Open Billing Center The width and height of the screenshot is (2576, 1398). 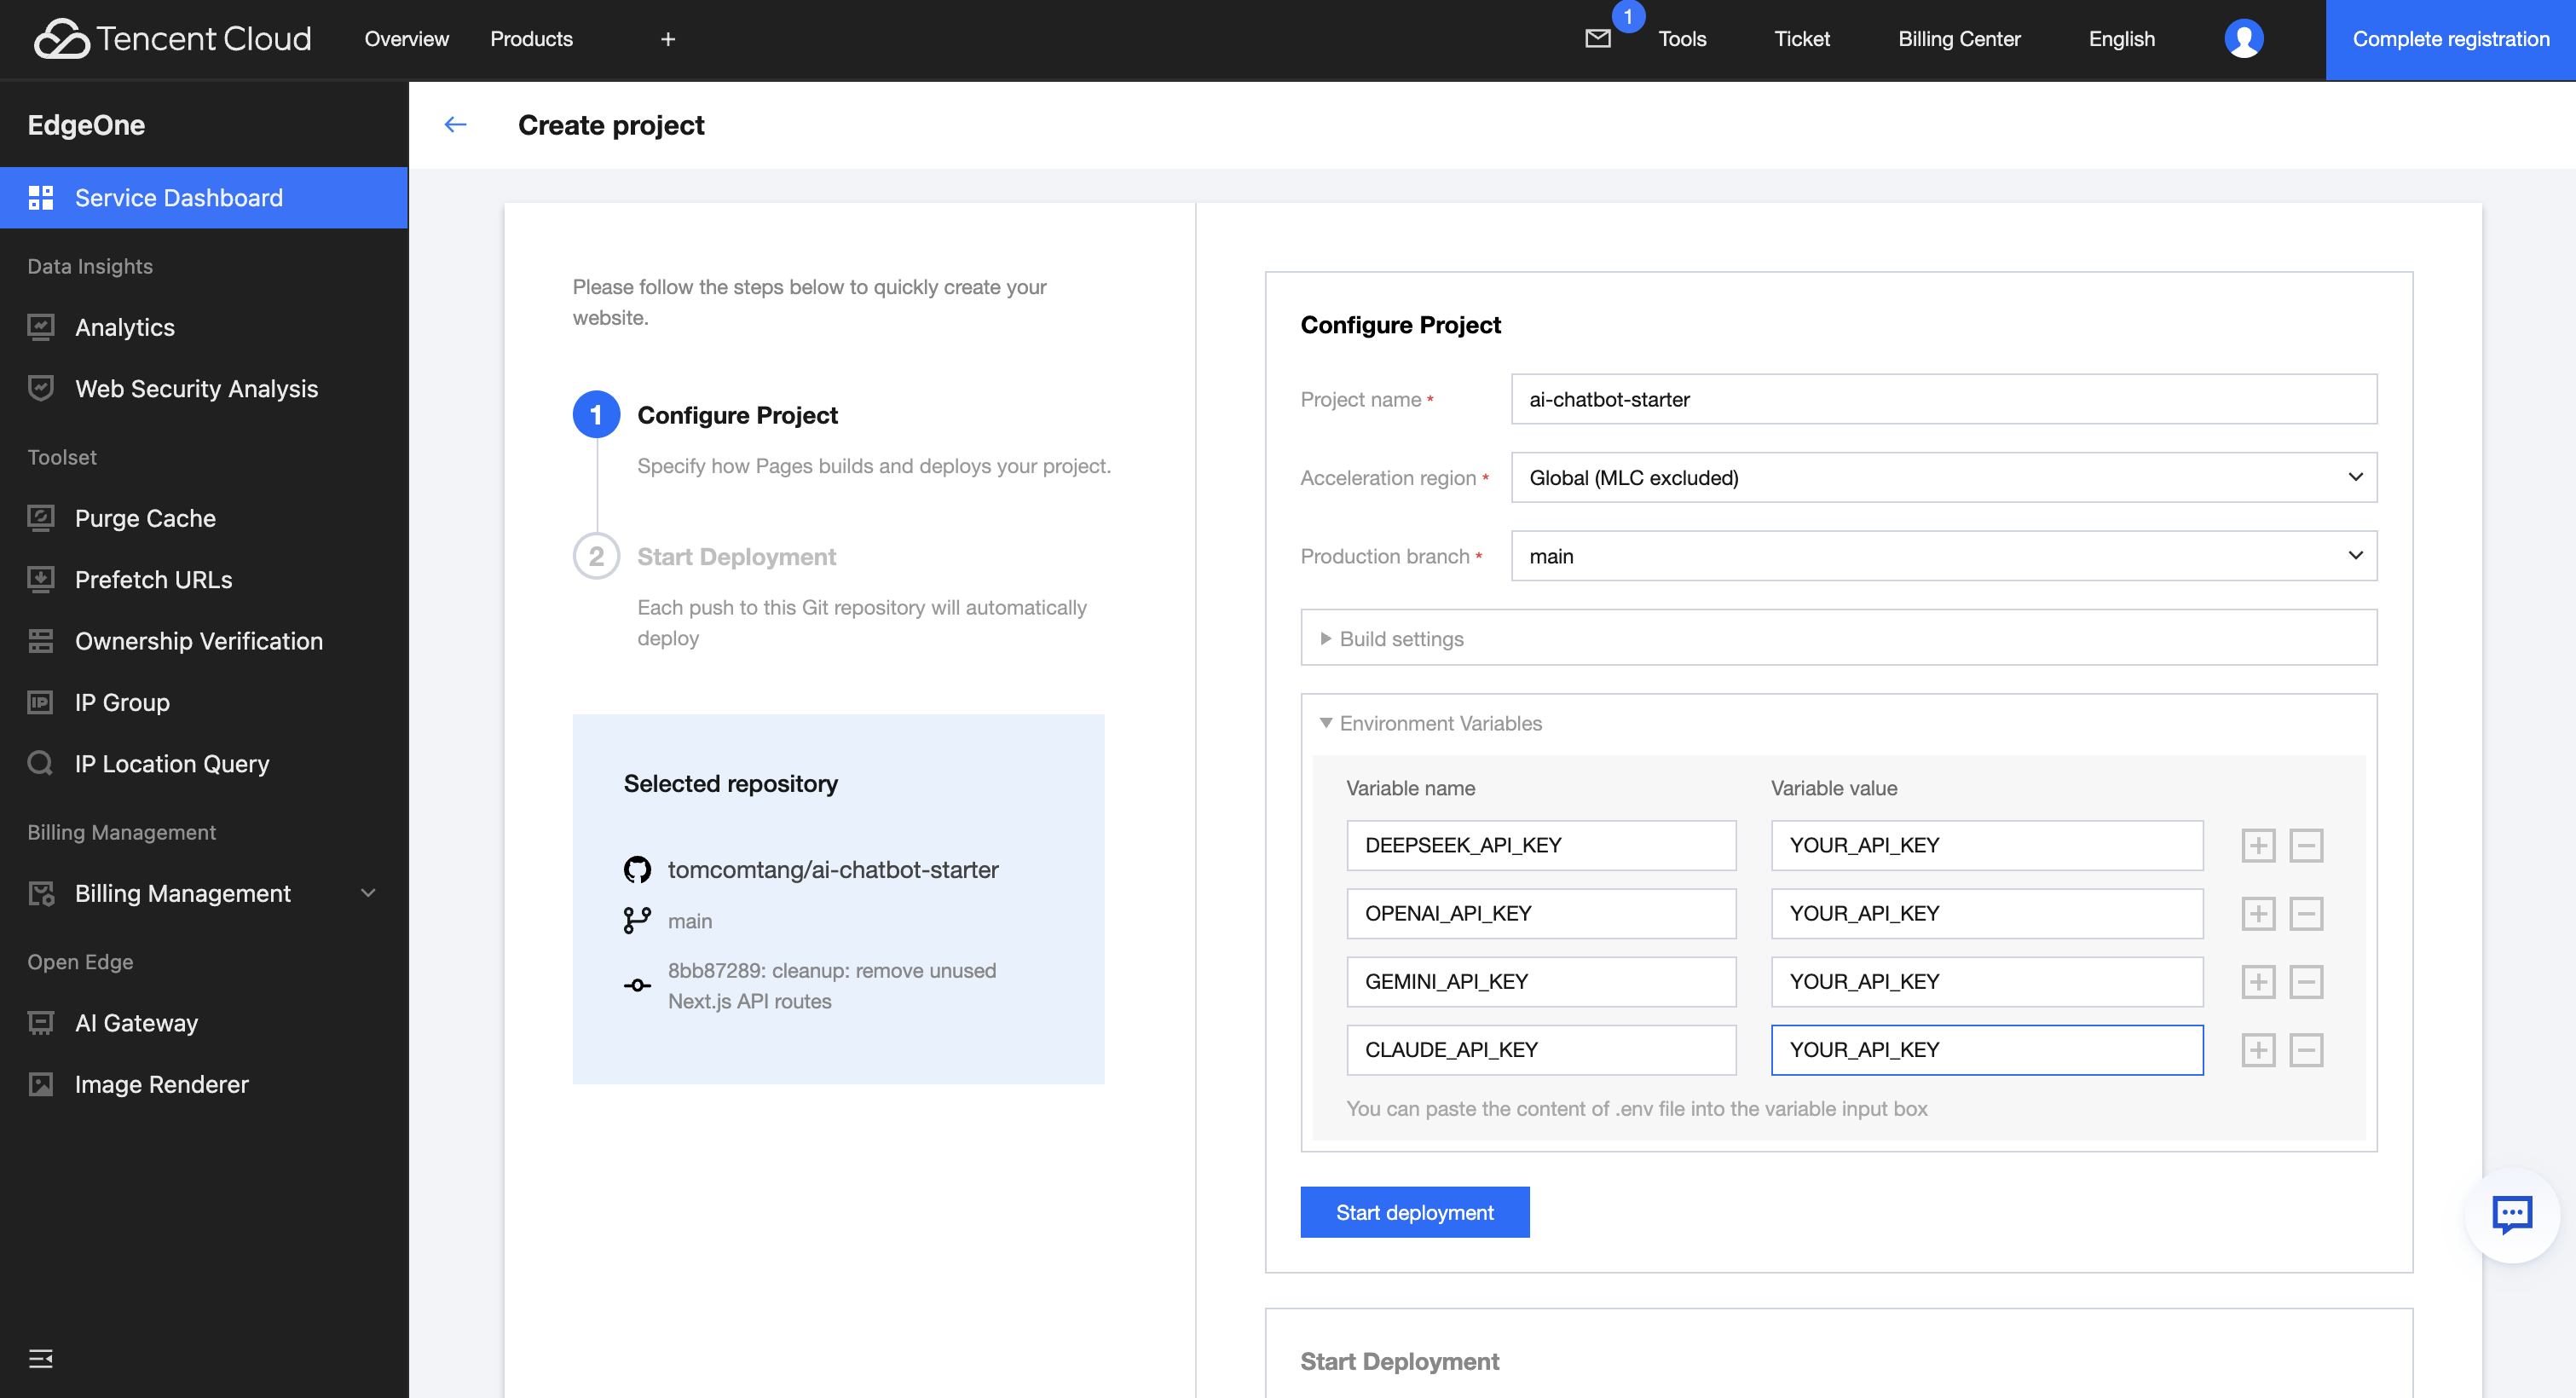pyautogui.click(x=1959, y=39)
